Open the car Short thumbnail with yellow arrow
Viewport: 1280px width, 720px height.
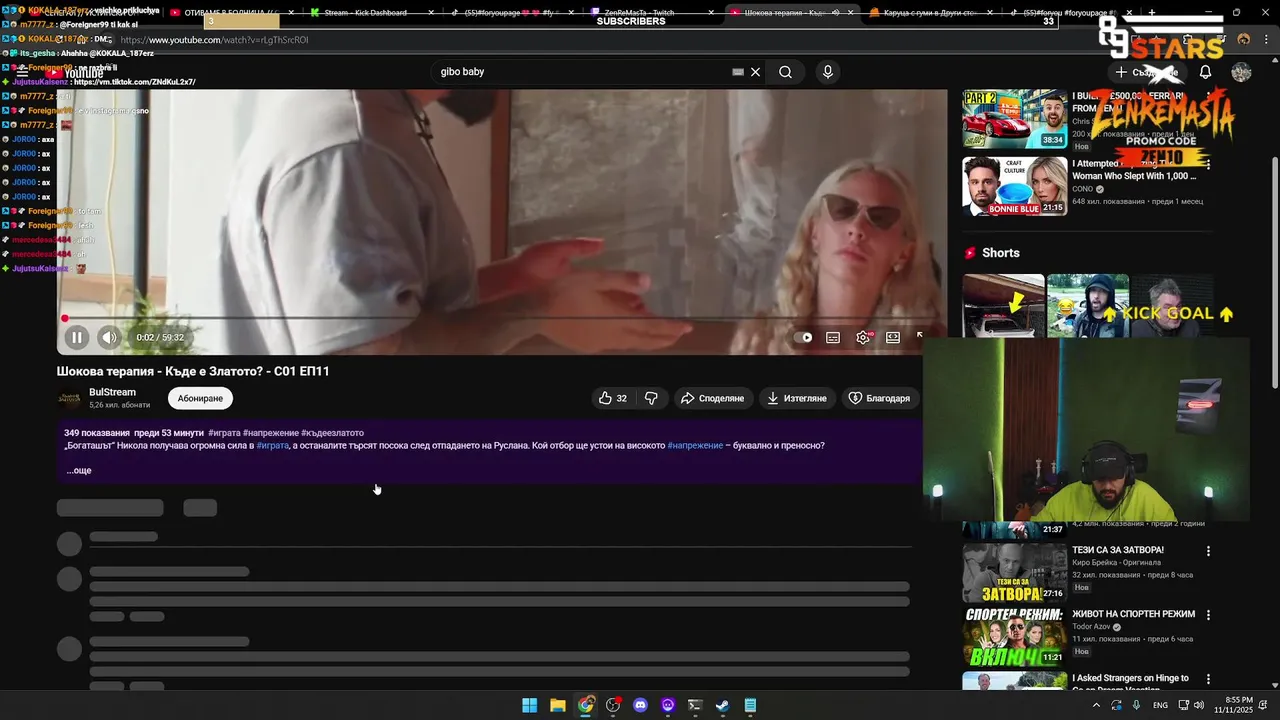click(1003, 306)
